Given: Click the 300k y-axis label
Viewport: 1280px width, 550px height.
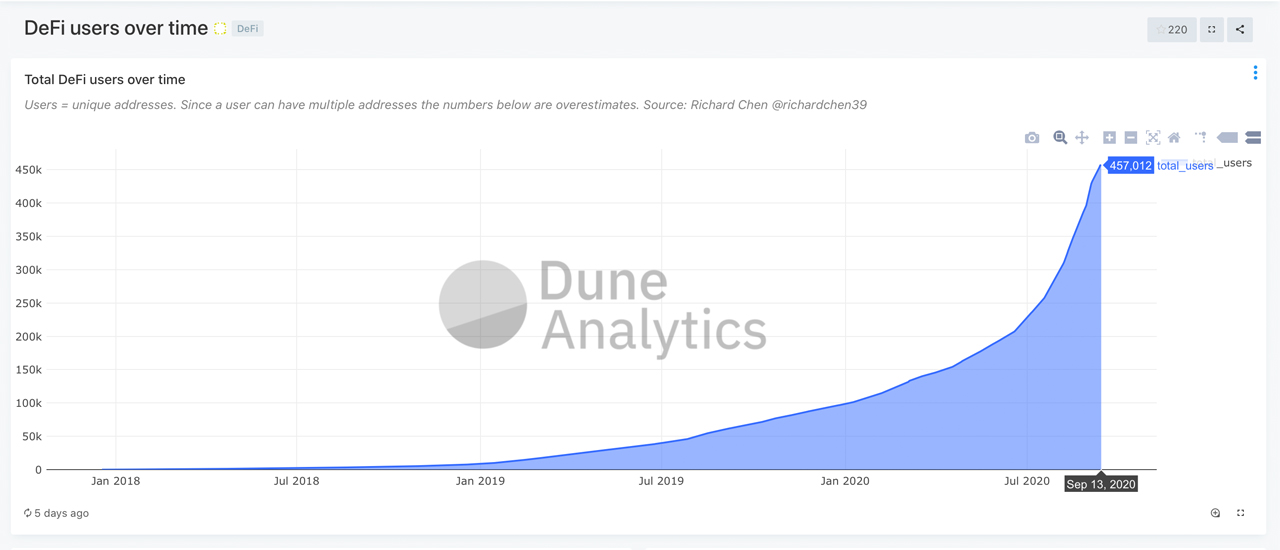Looking at the screenshot, I should pos(29,270).
